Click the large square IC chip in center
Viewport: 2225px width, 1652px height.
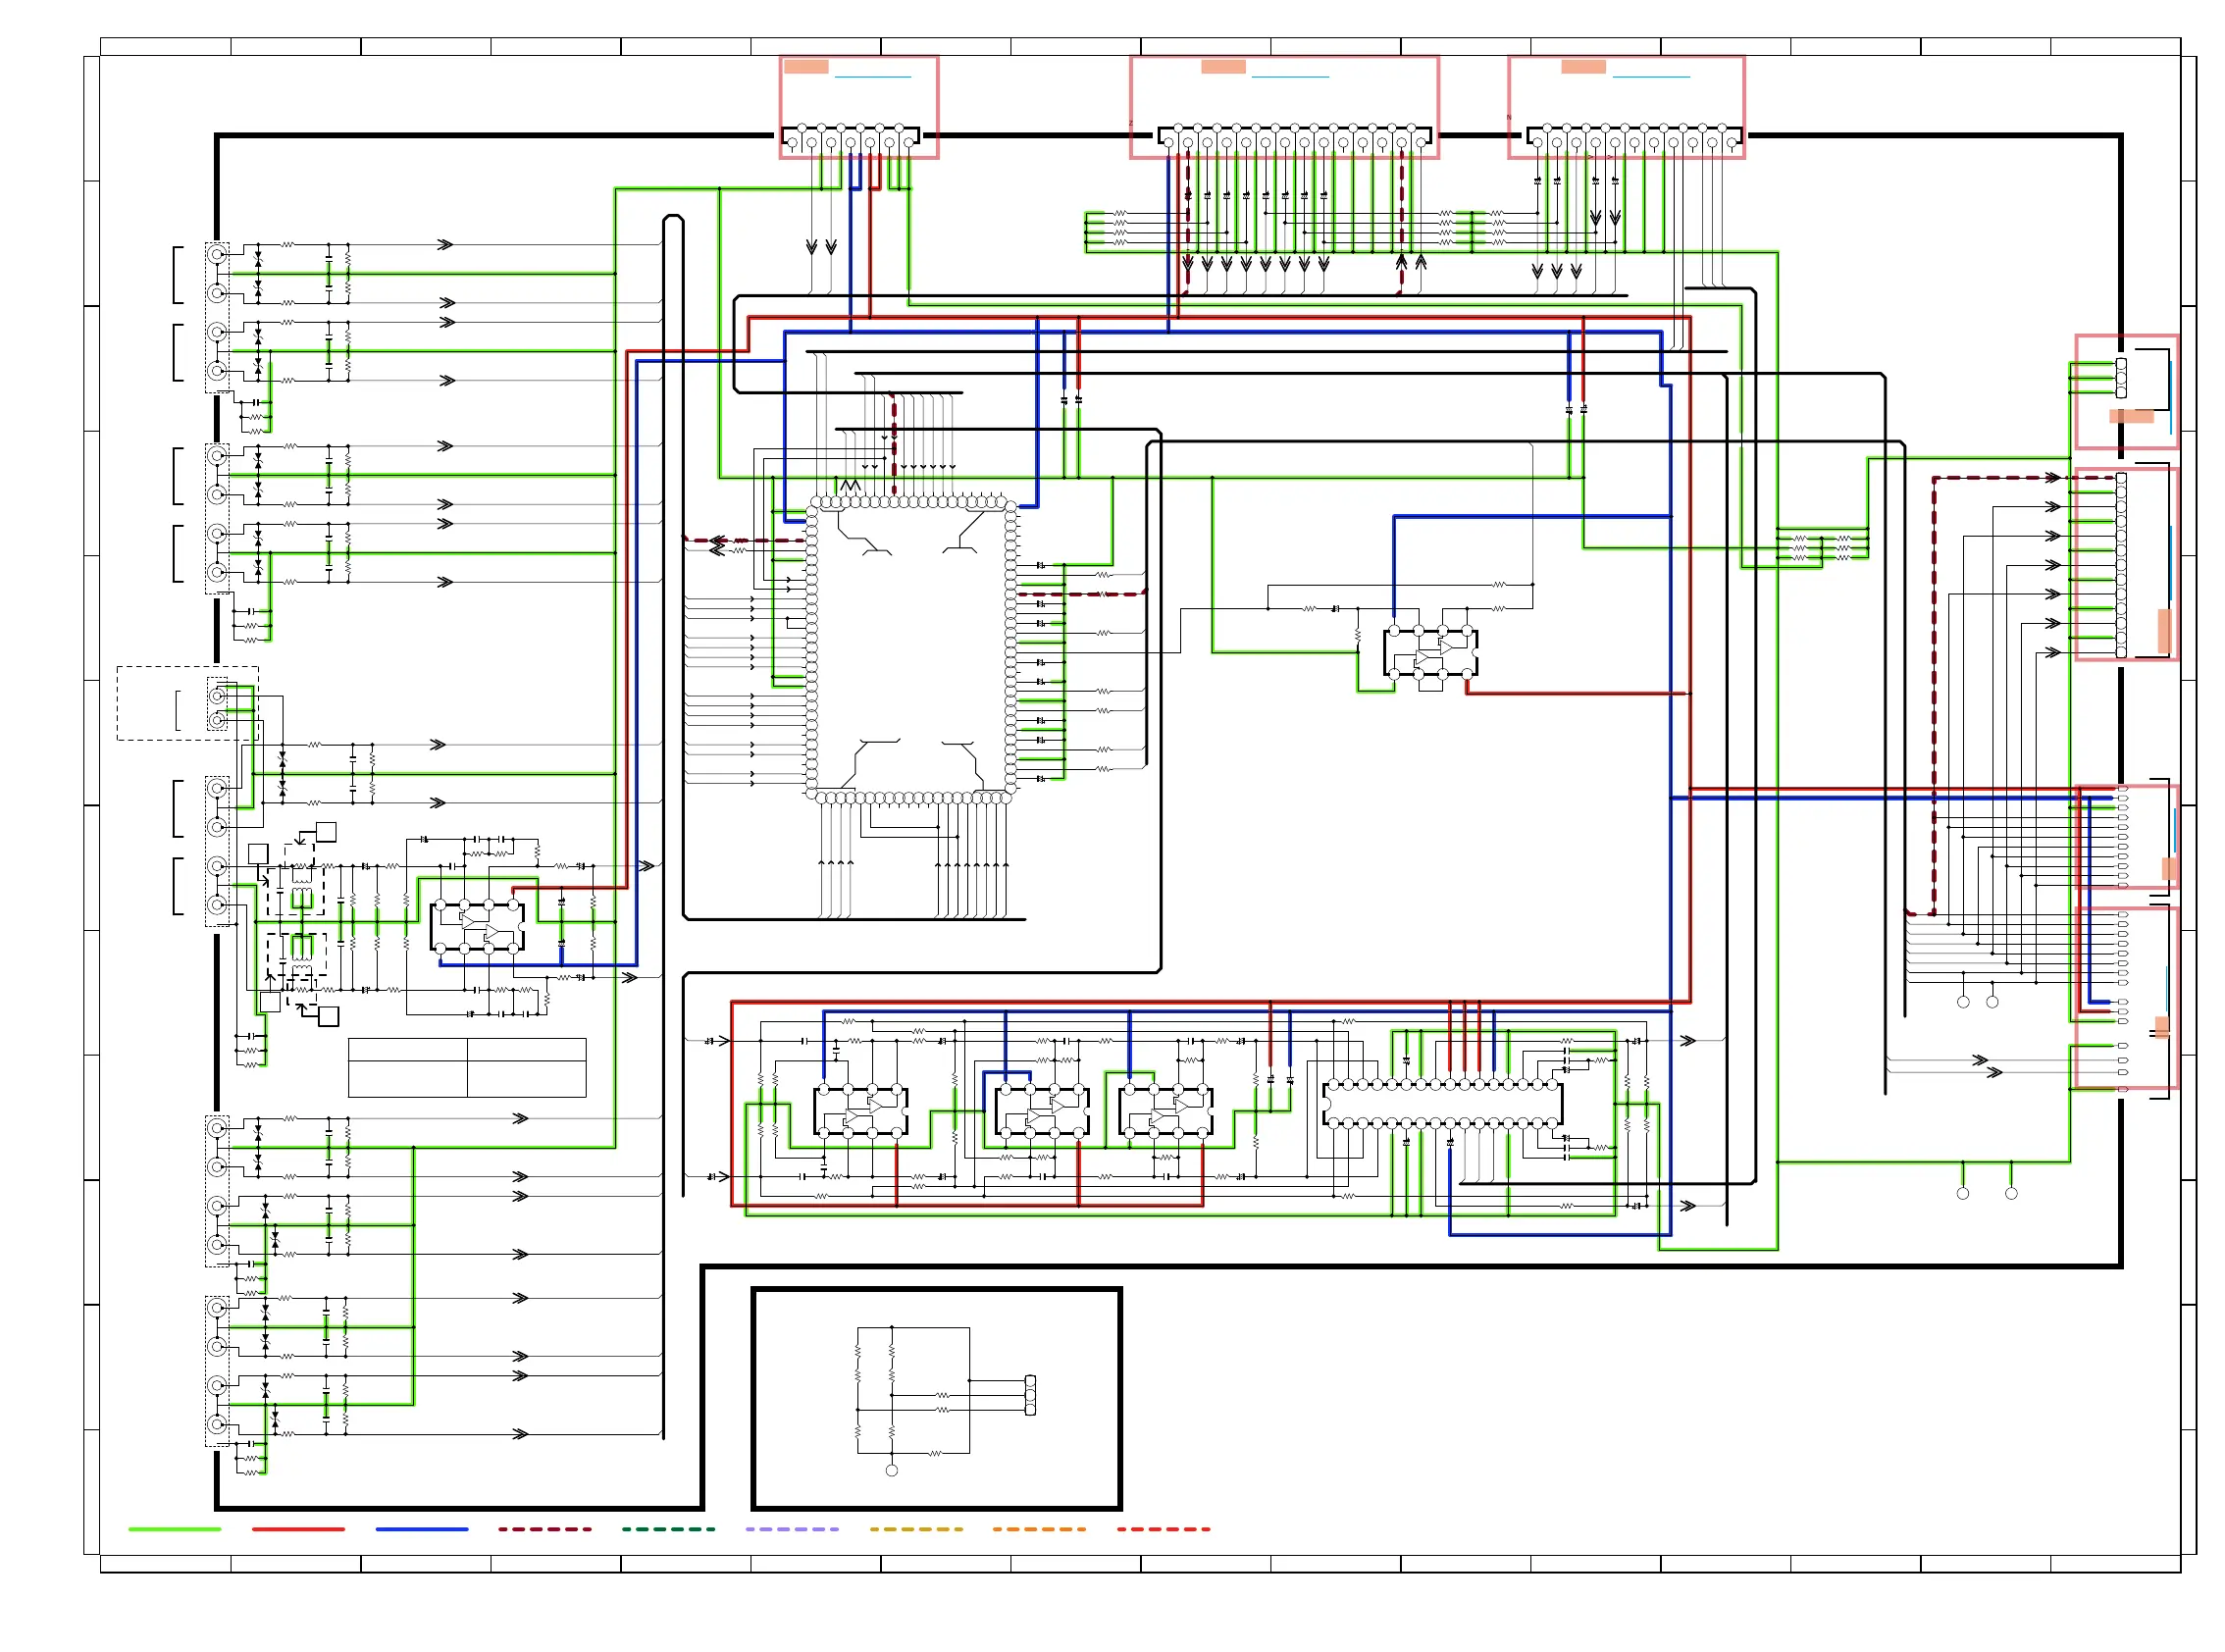910,650
